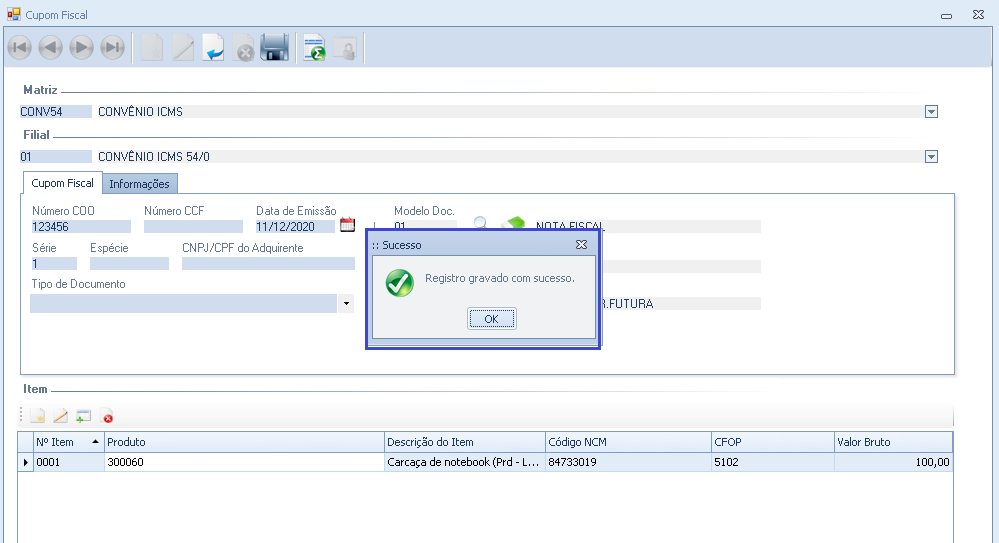Click the undo blue arrow document icon
The image size is (999, 543).
click(x=213, y=48)
